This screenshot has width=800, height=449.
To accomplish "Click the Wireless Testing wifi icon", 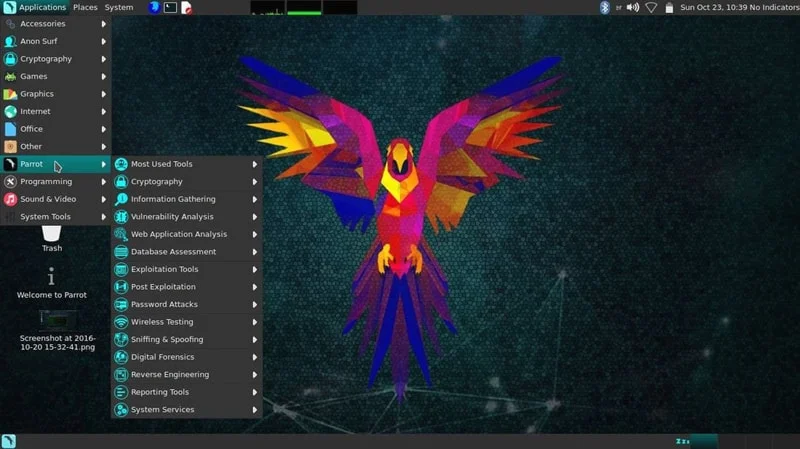I will (121, 322).
